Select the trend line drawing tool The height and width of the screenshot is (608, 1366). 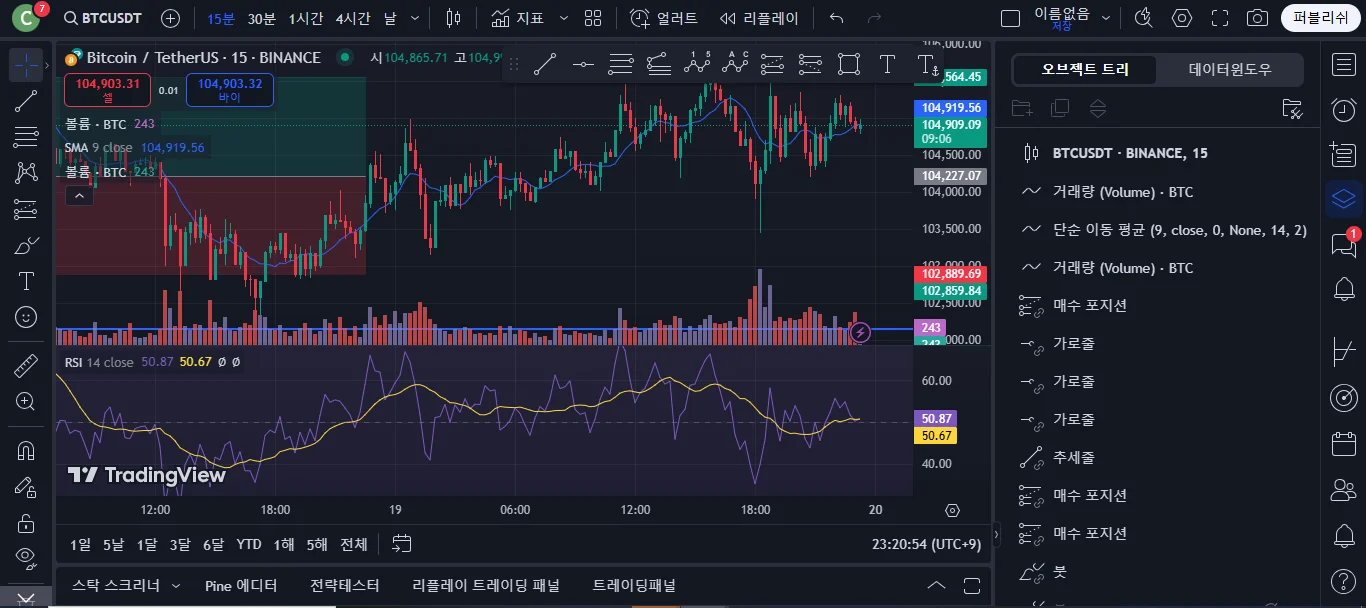(x=26, y=101)
